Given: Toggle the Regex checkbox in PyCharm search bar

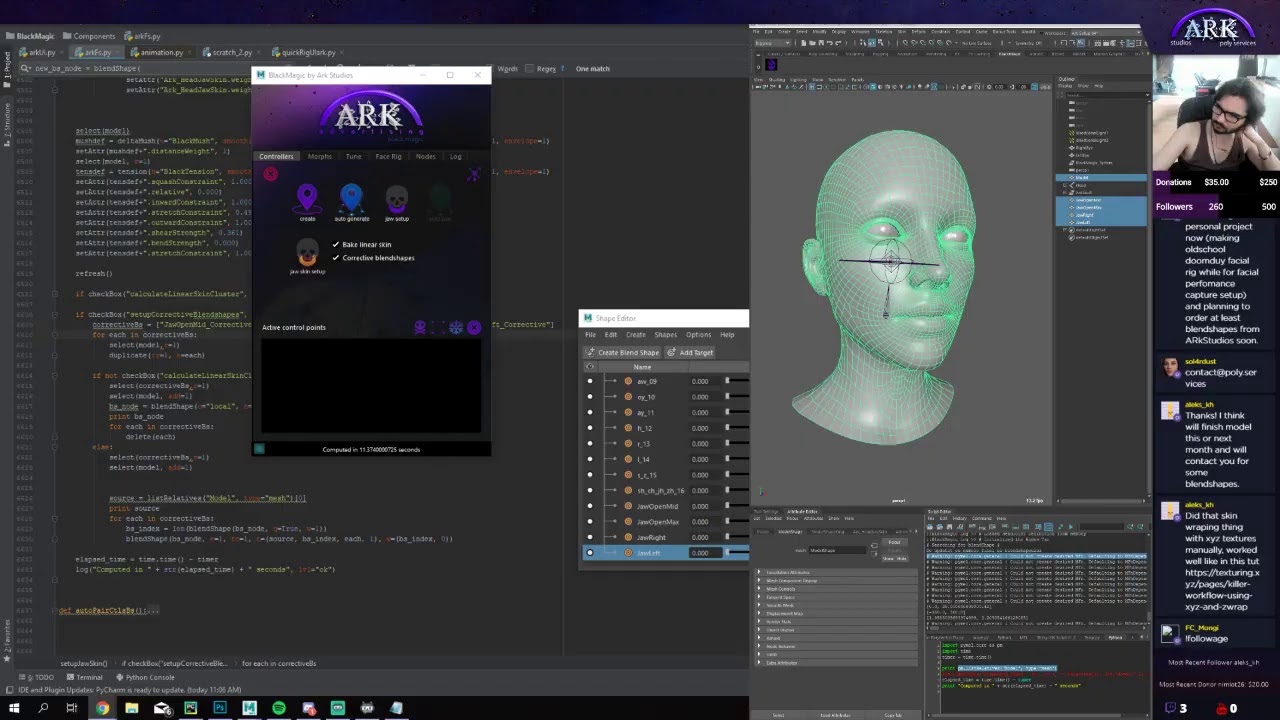Looking at the screenshot, I should (x=532, y=69).
